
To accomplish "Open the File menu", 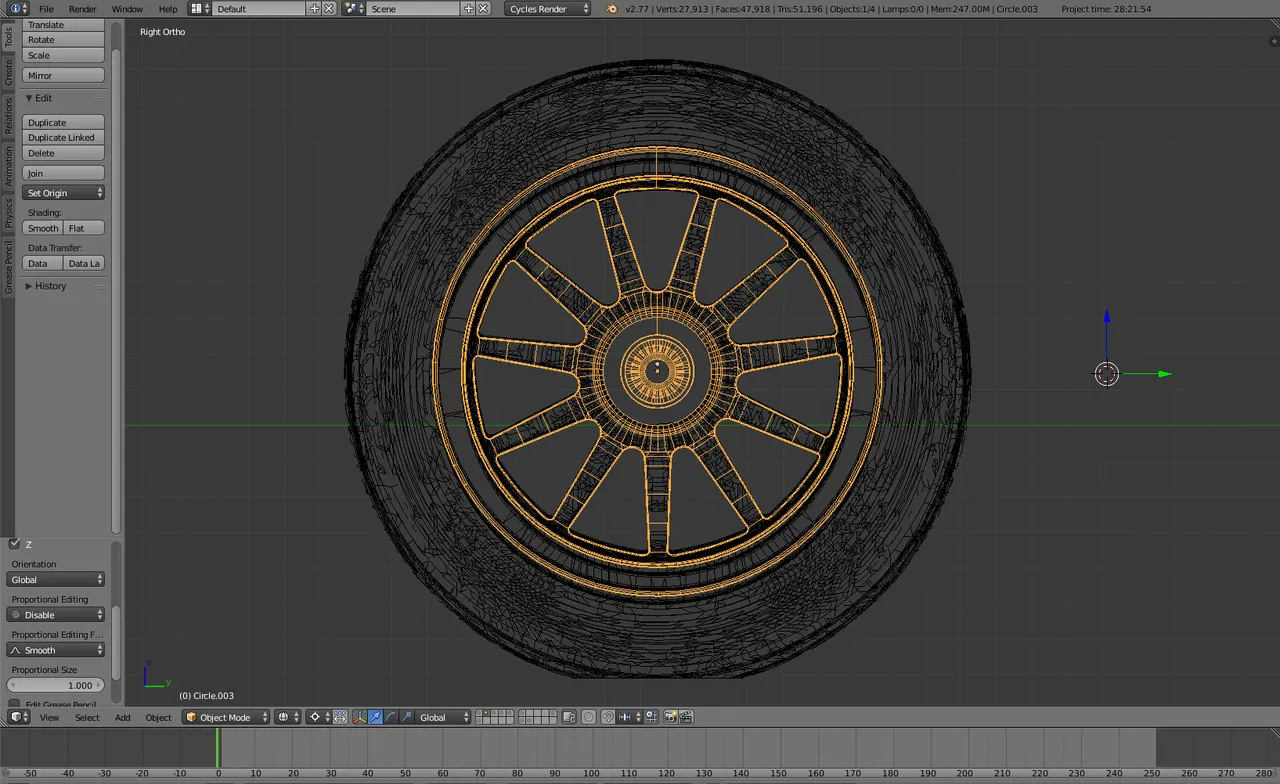I will coord(46,8).
